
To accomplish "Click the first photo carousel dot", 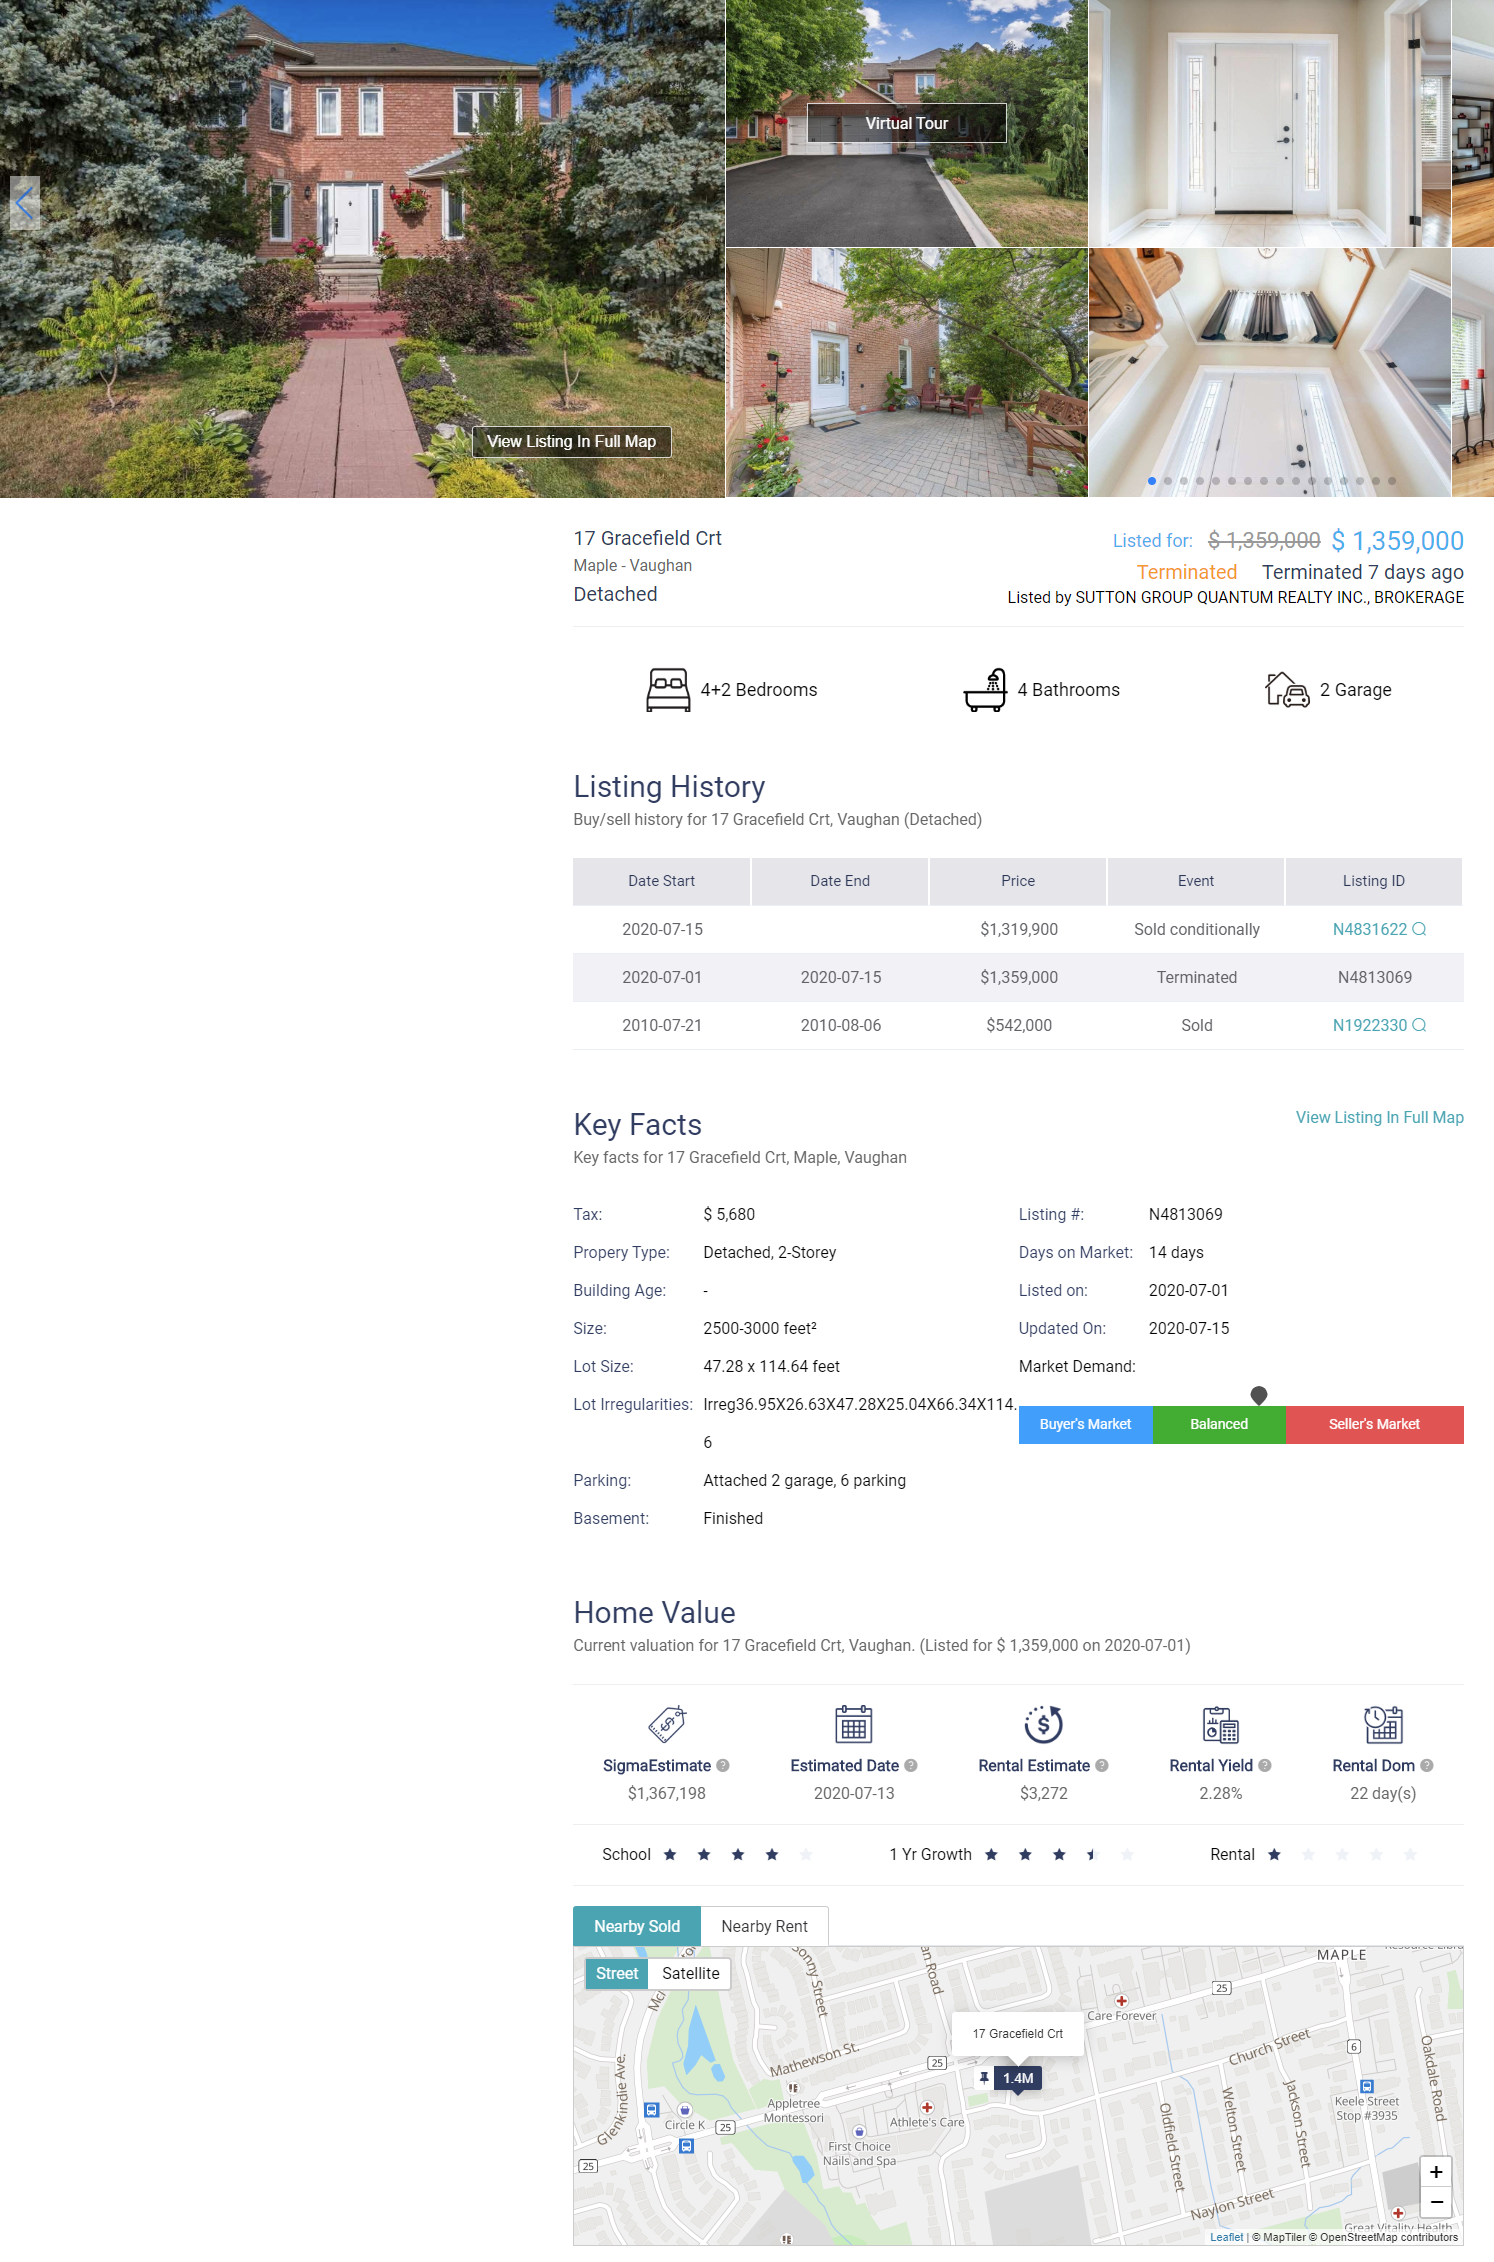I will [x=1152, y=481].
